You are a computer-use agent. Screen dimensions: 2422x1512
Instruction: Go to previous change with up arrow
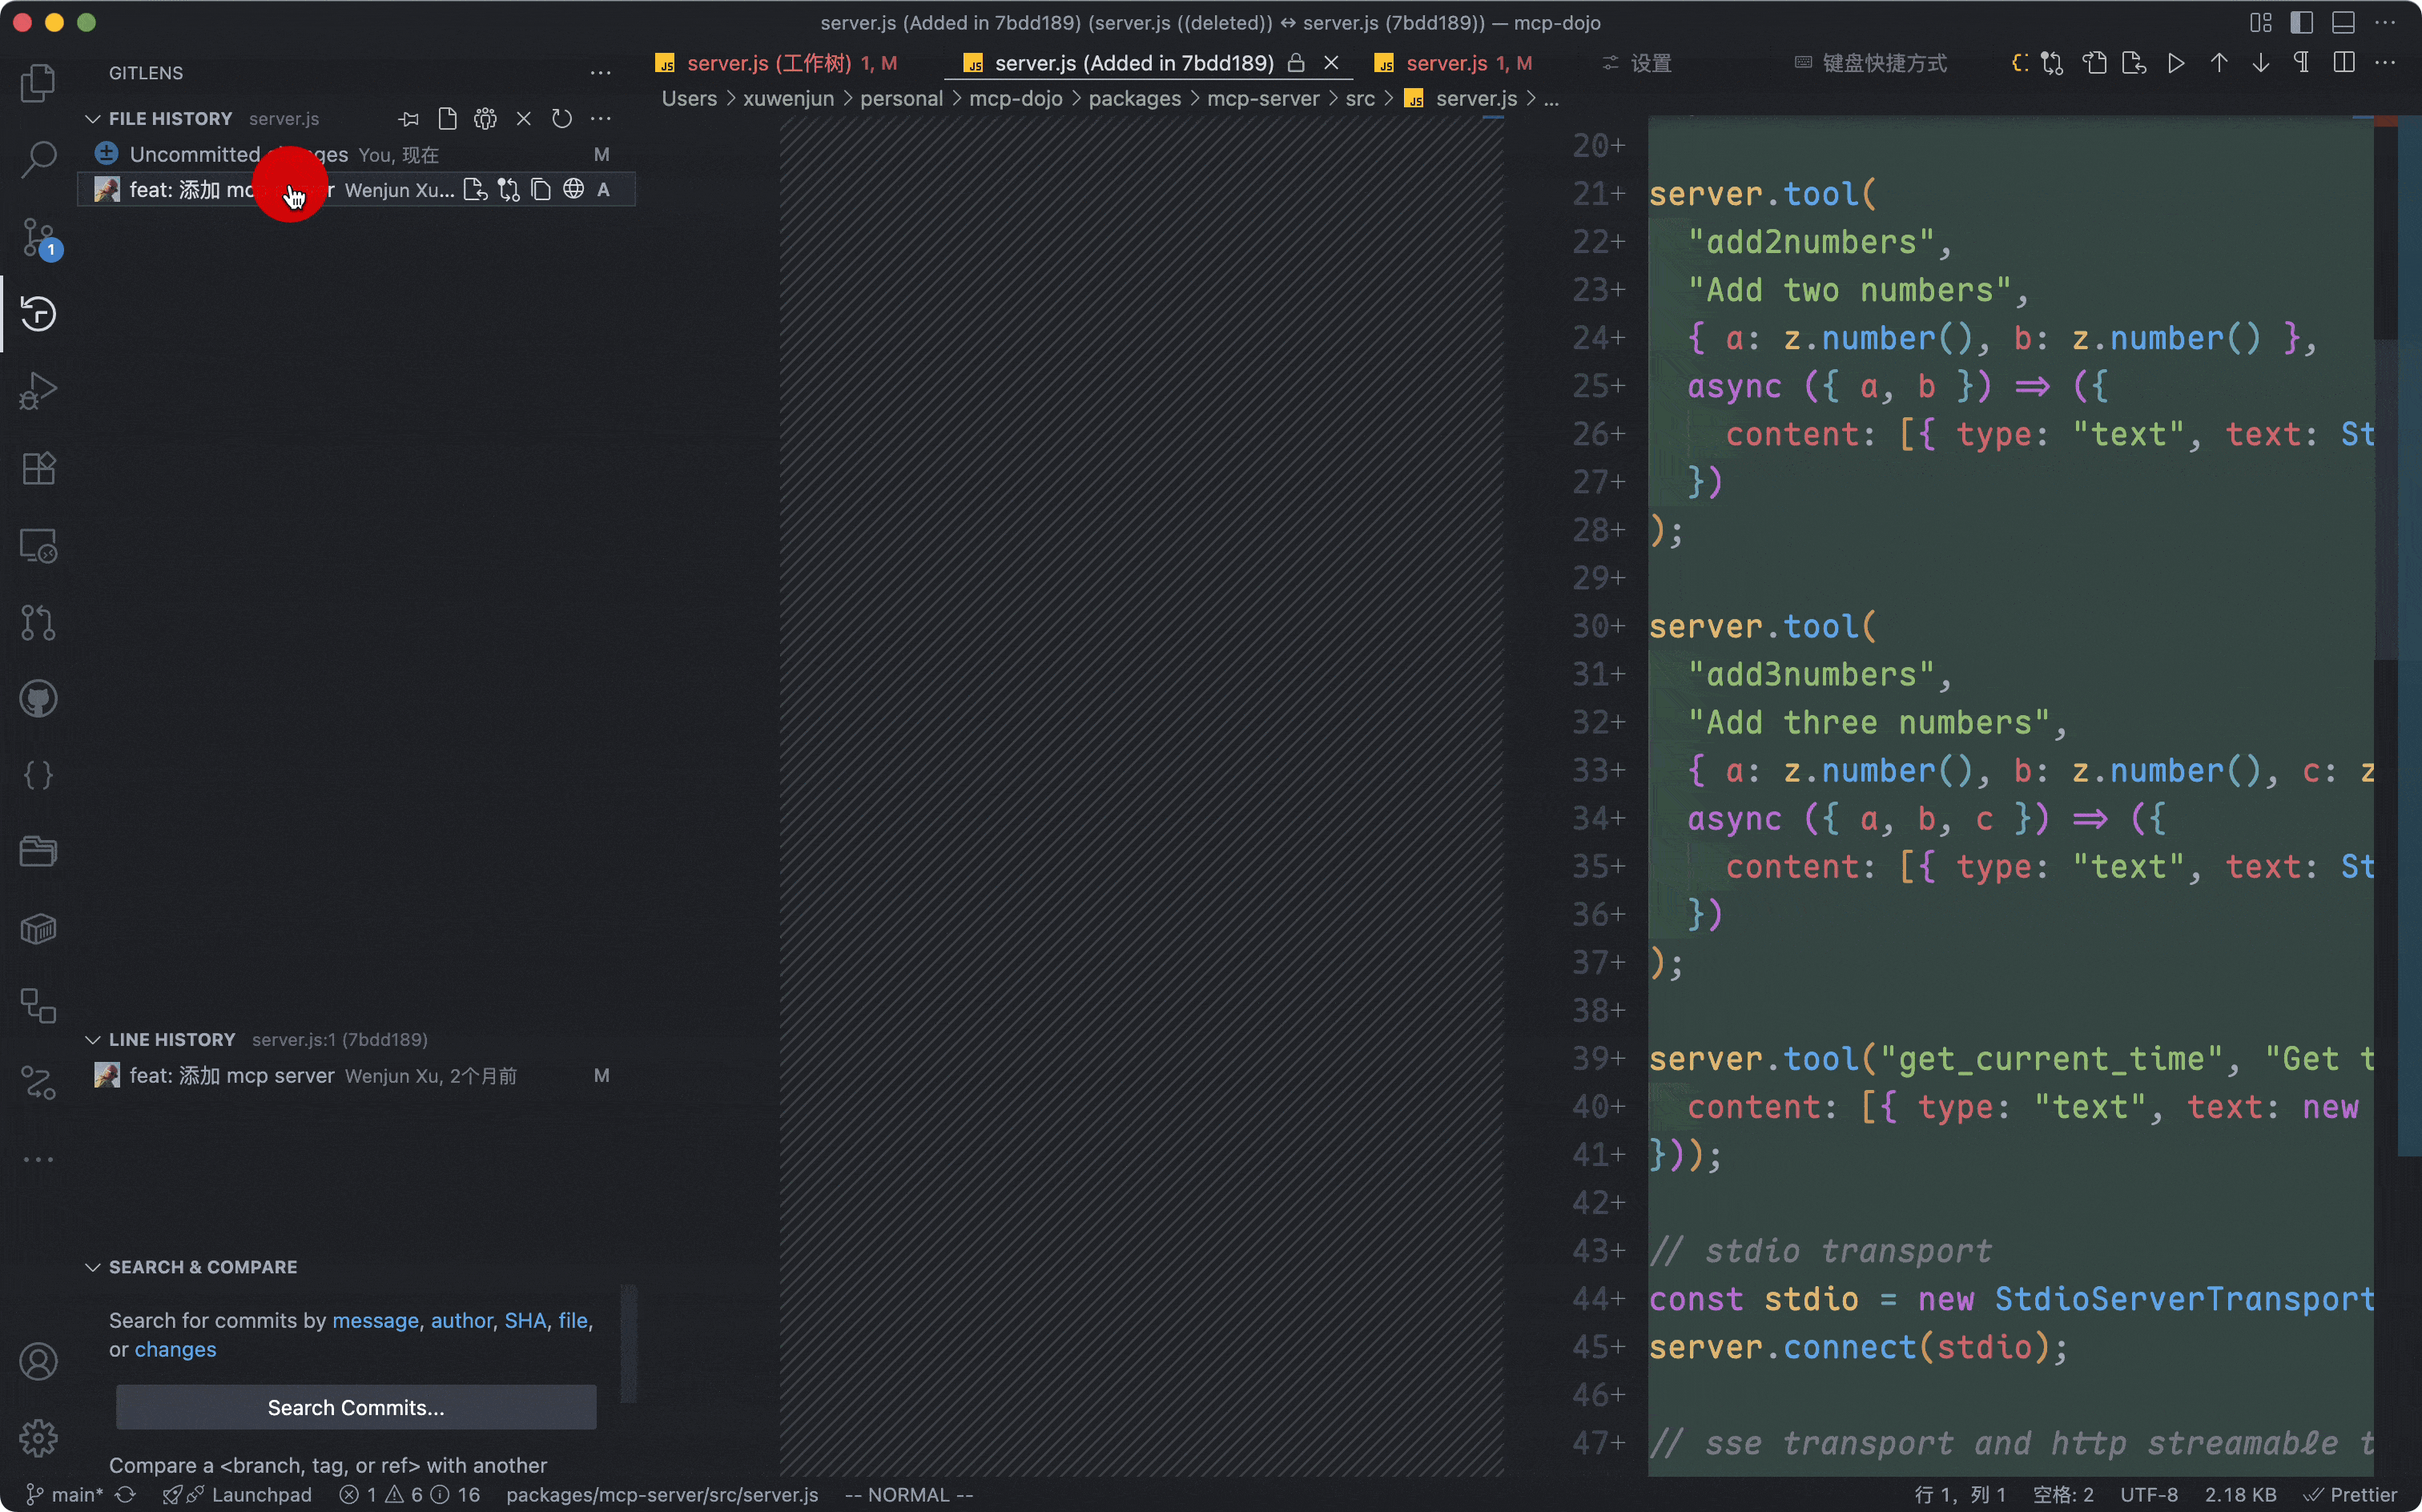pos(2218,63)
